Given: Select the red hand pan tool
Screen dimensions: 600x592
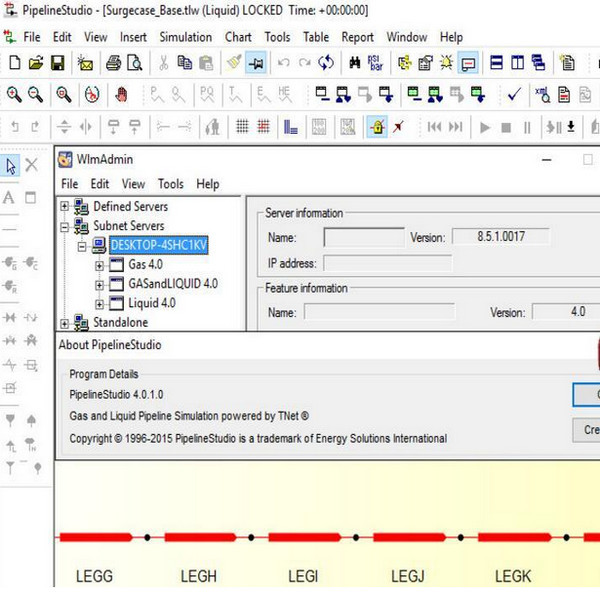Looking at the screenshot, I should tap(122, 95).
